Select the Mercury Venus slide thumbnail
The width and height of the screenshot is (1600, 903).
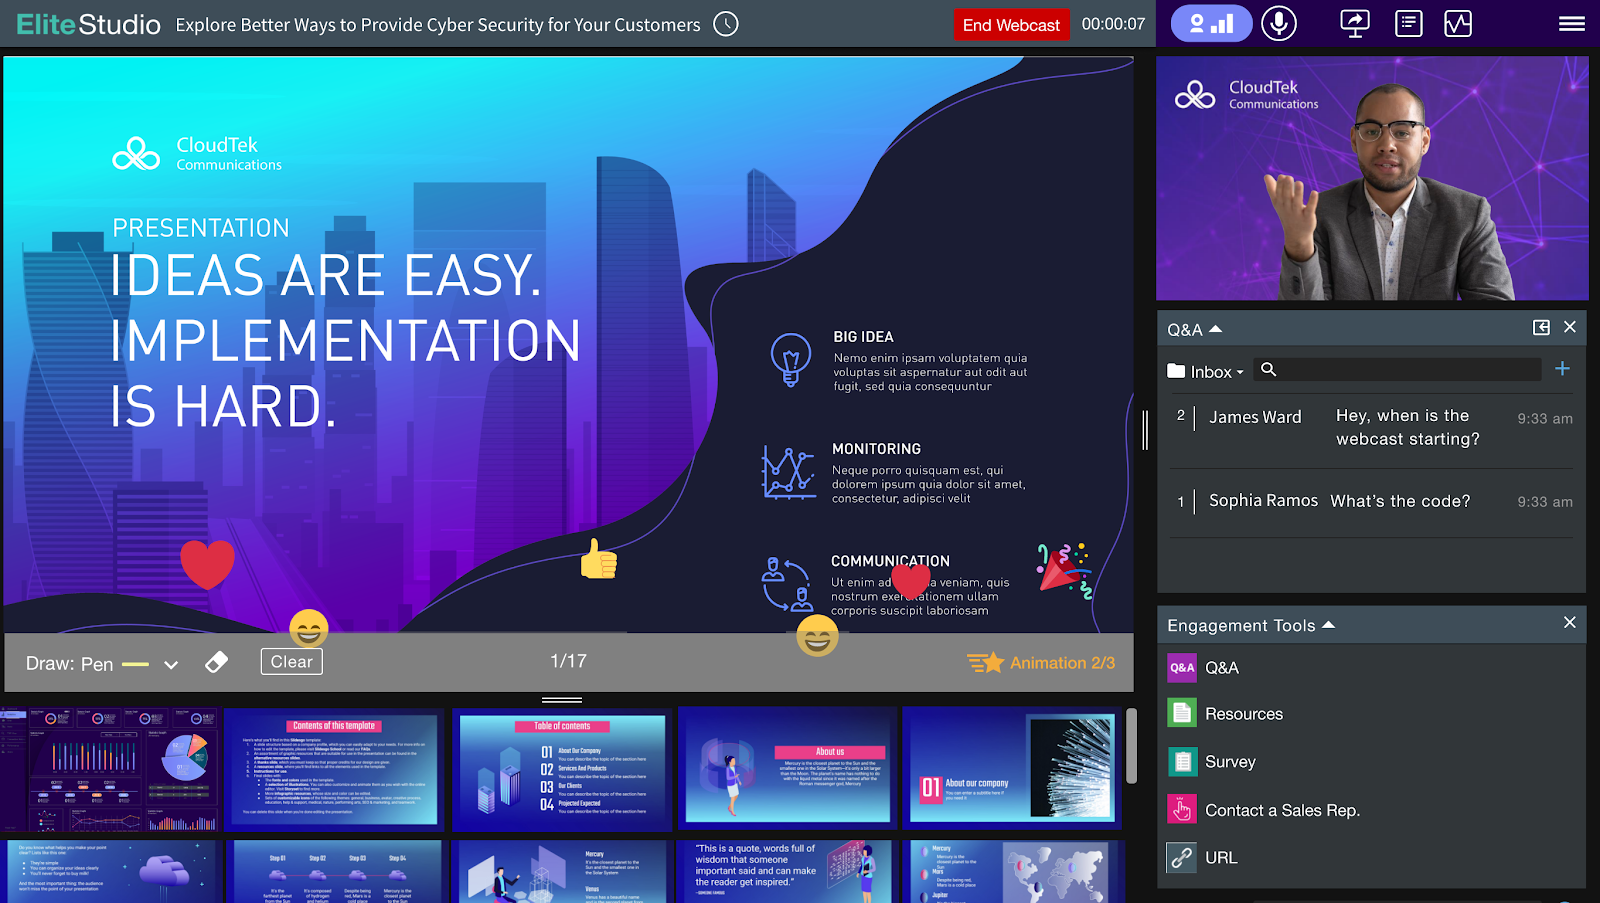click(562, 871)
